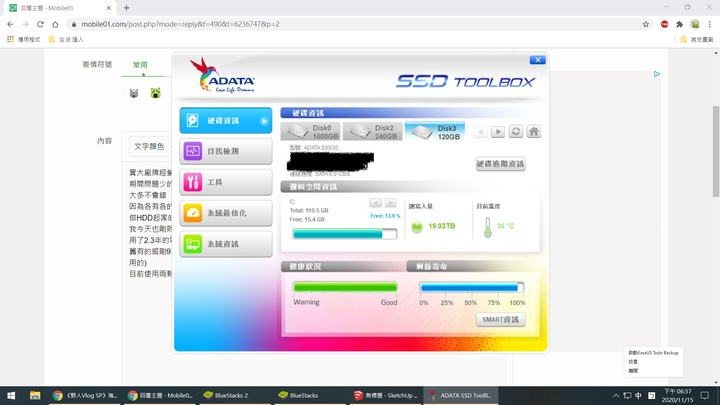Click the 中 input method indicator
The width and height of the screenshot is (720, 405).
coord(638,395)
